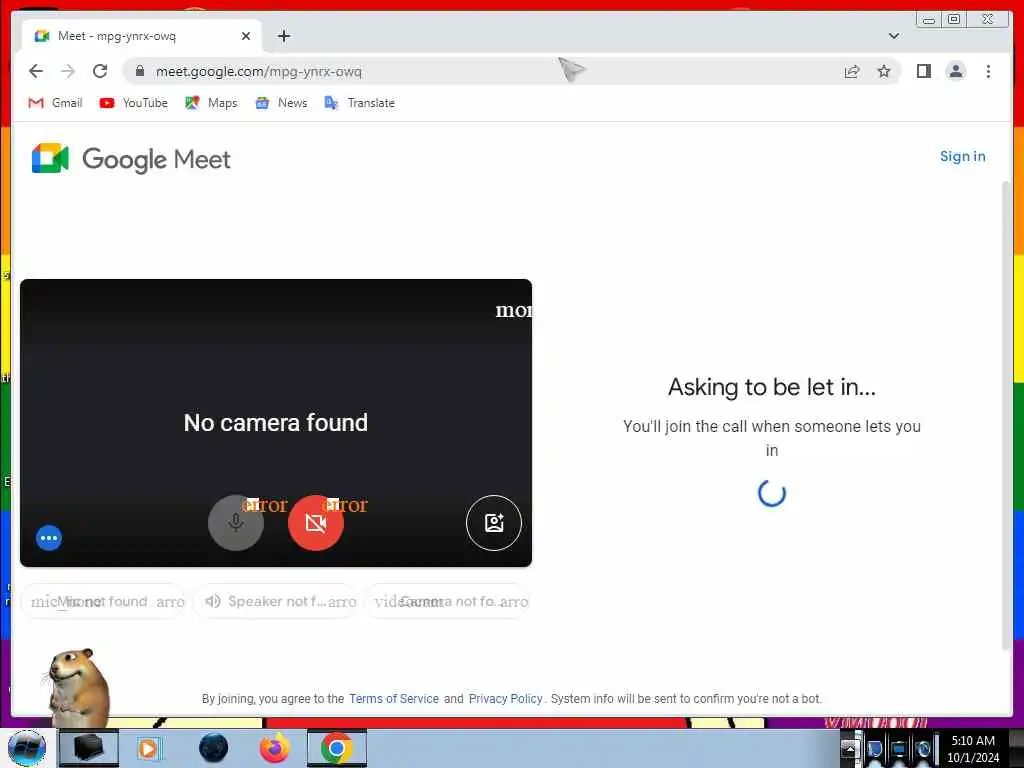The height and width of the screenshot is (768, 1024).
Task: Click the Google Meet logo
Action: click(x=131, y=159)
